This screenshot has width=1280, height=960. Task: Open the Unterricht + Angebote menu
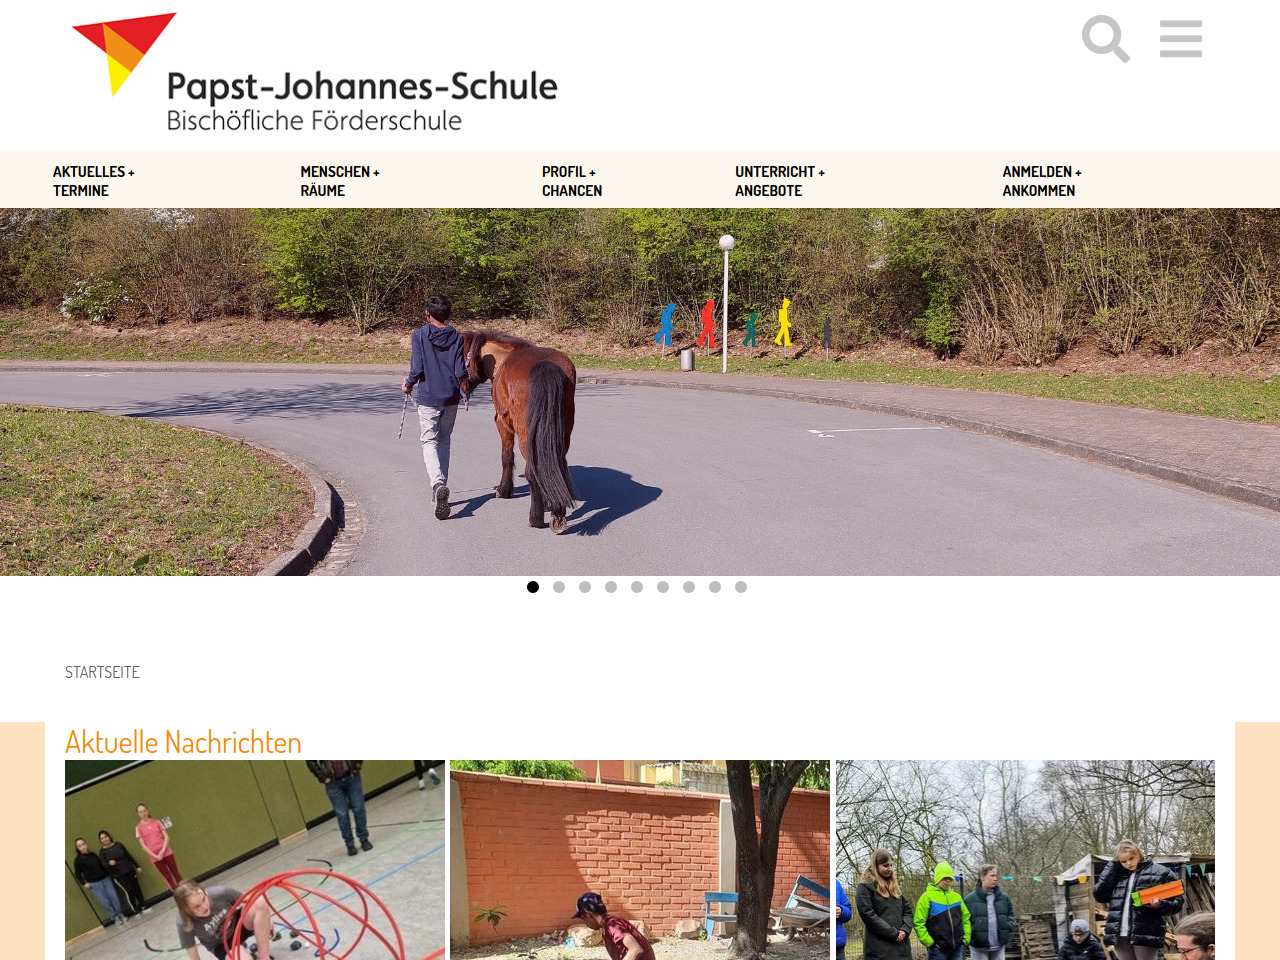coord(780,181)
